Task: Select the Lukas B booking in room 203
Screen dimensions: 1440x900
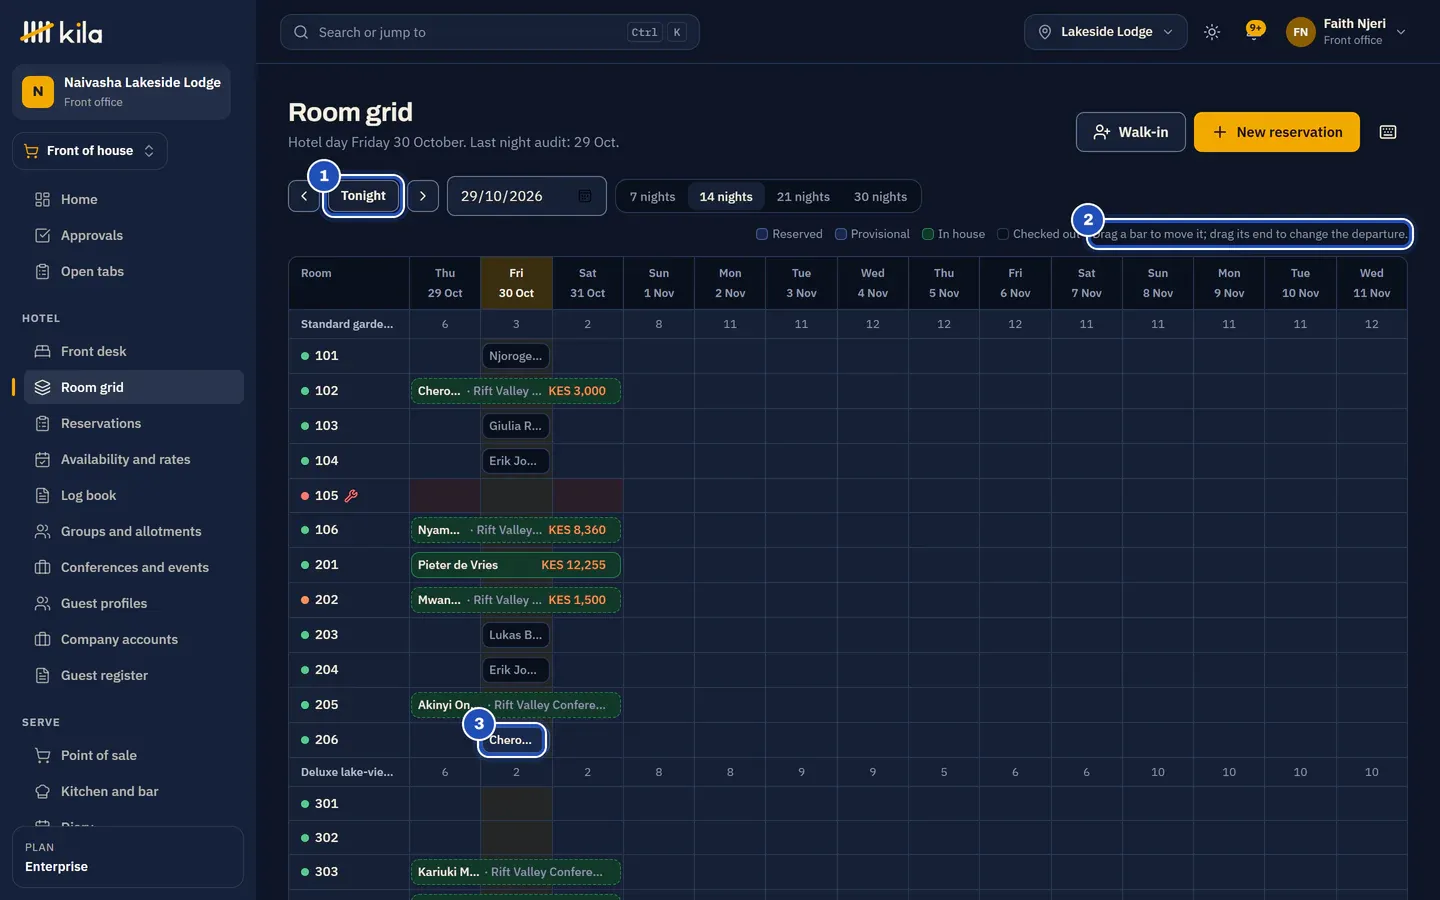Action: [x=516, y=635]
